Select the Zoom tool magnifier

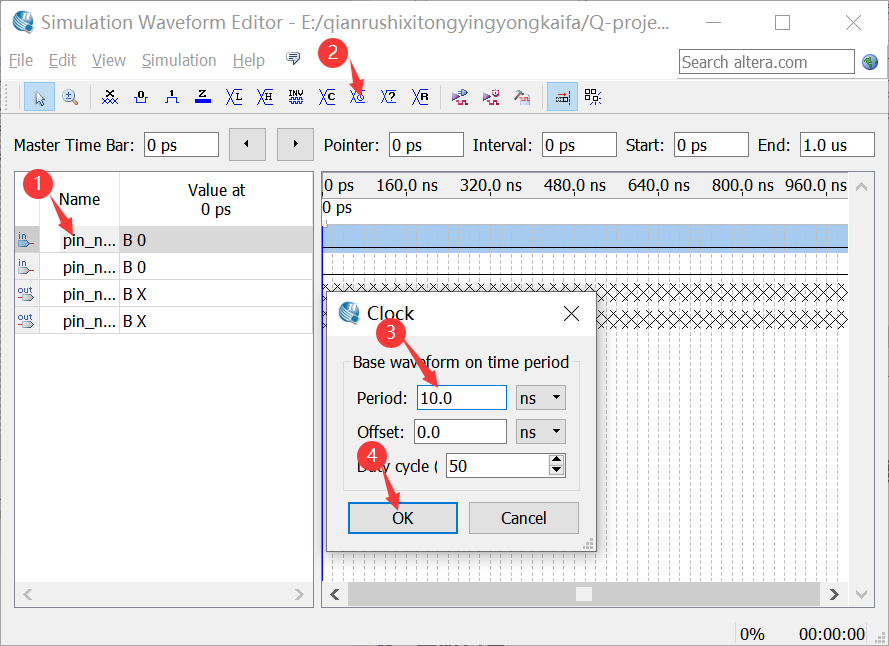tap(70, 98)
